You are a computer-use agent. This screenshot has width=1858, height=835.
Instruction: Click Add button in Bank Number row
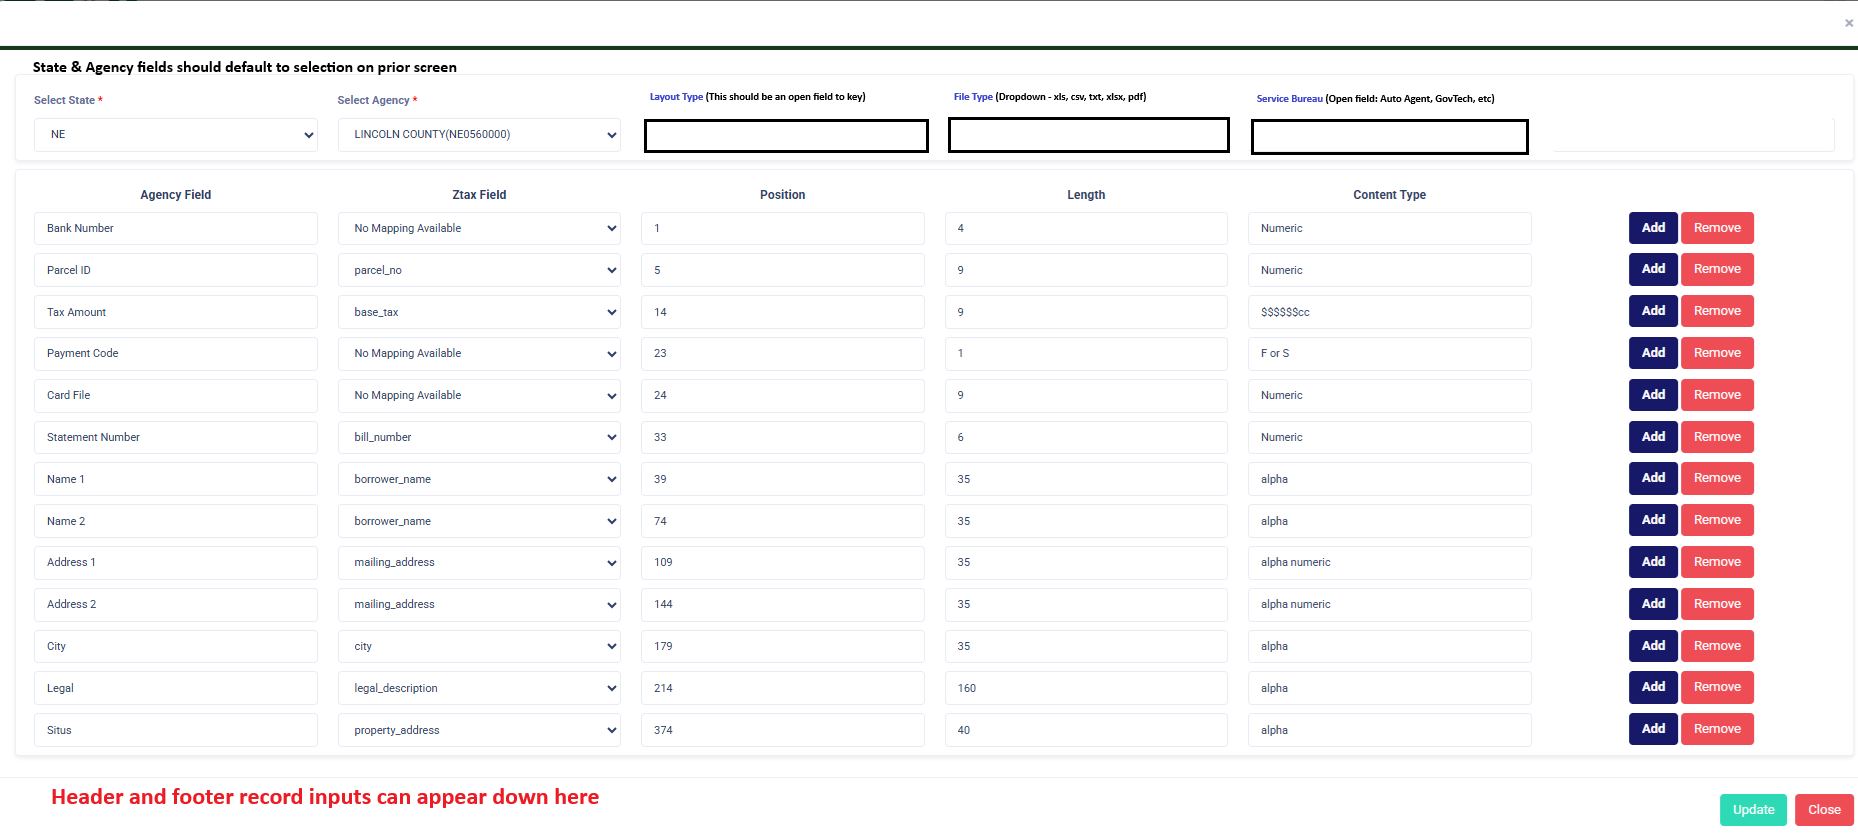pos(1653,228)
